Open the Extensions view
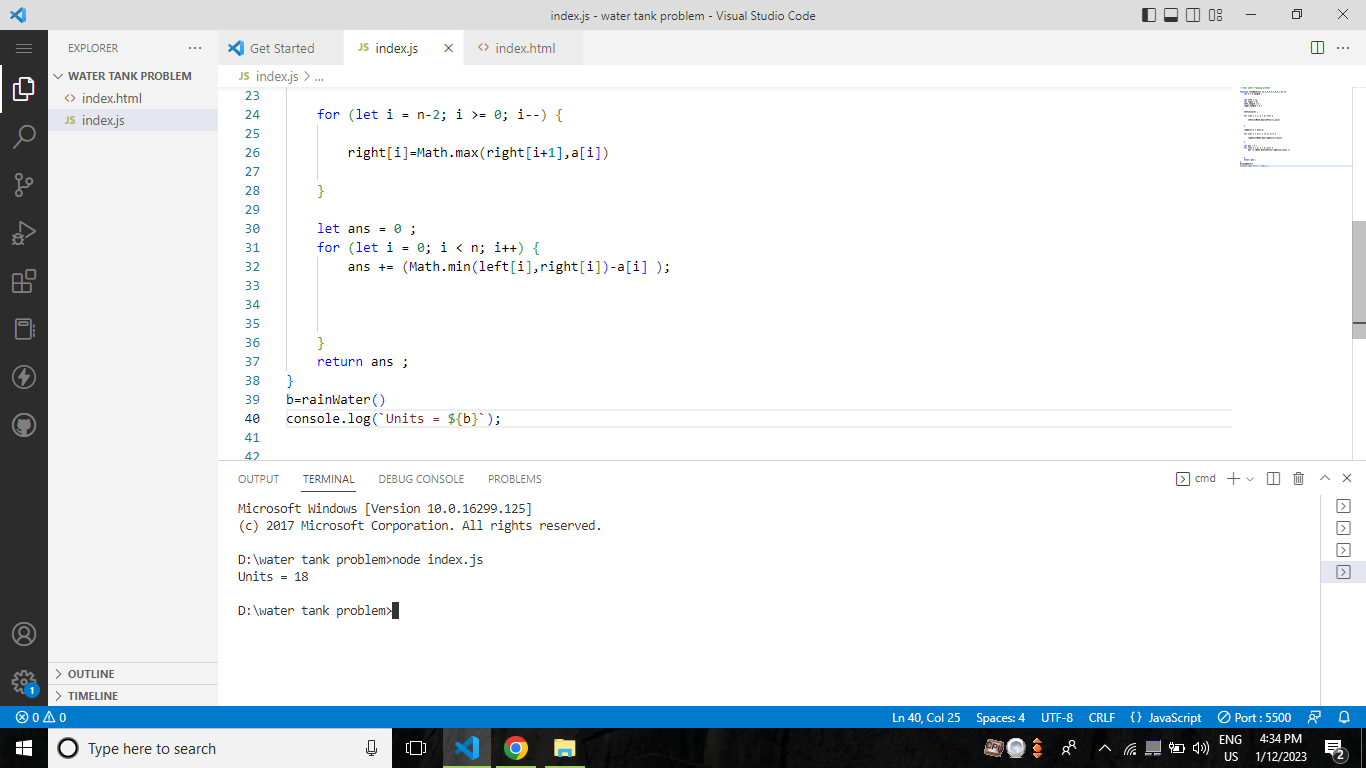This screenshot has width=1366, height=768. pyautogui.click(x=24, y=281)
